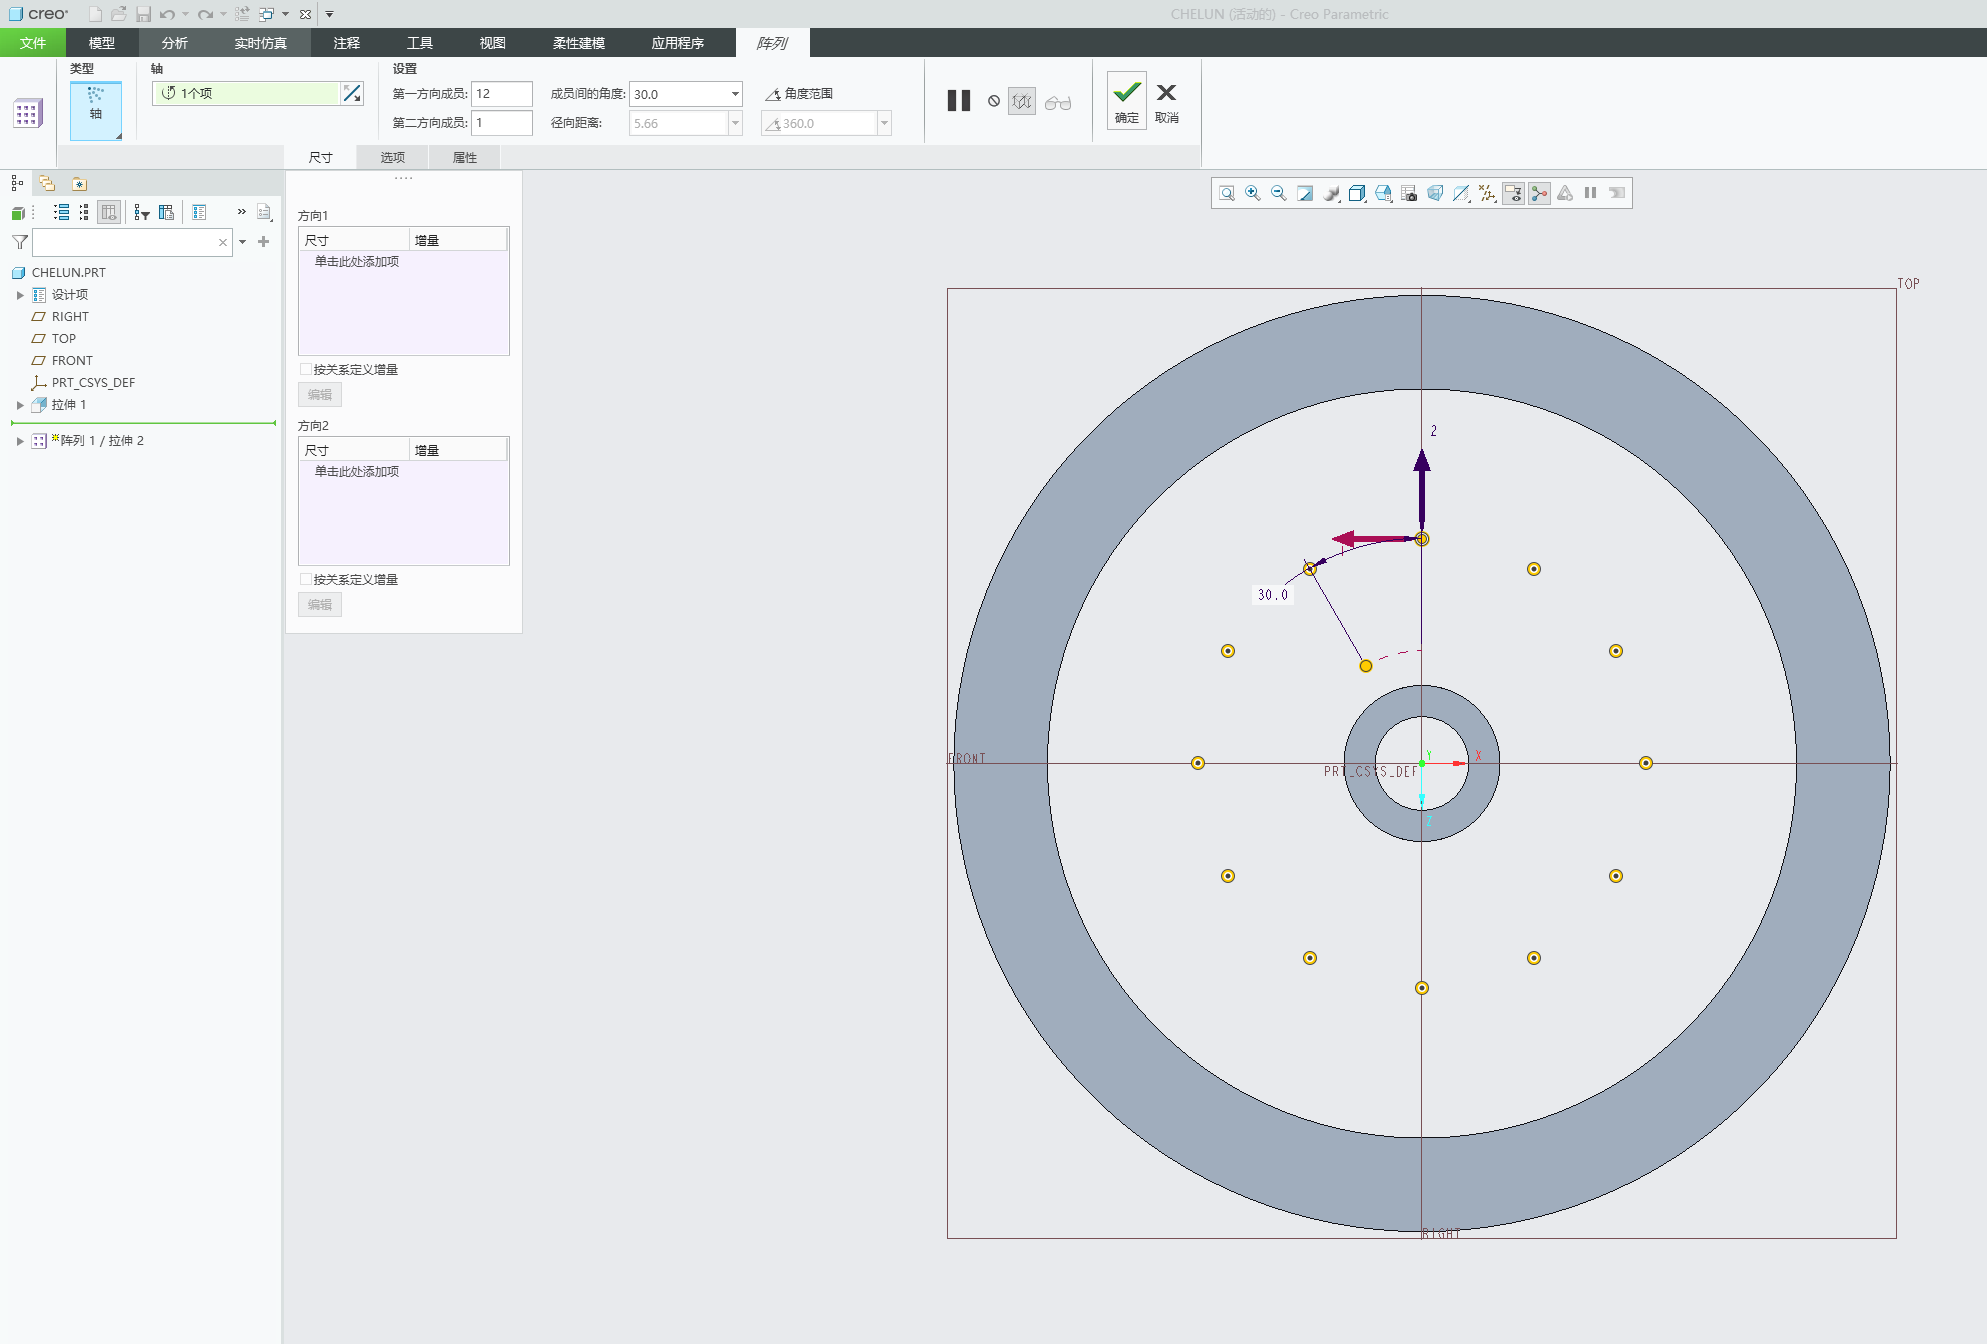The image size is (1987, 1344).
Task: Open the angle between members dropdown
Action: (x=735, y=94)
